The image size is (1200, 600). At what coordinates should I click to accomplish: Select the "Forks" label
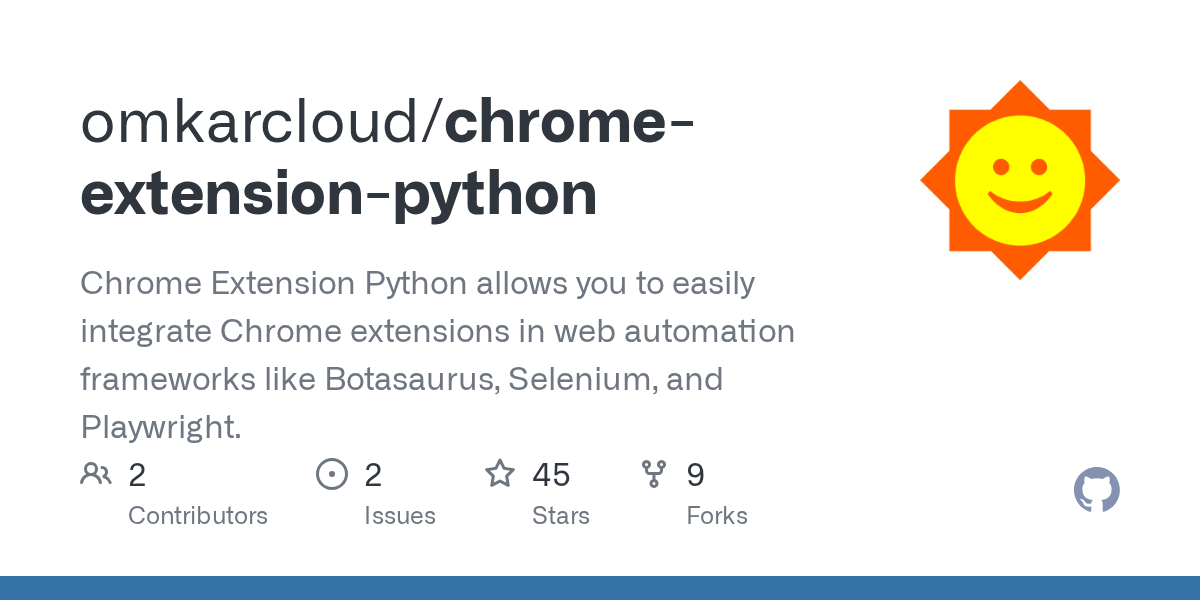click(x=717, y=516)
